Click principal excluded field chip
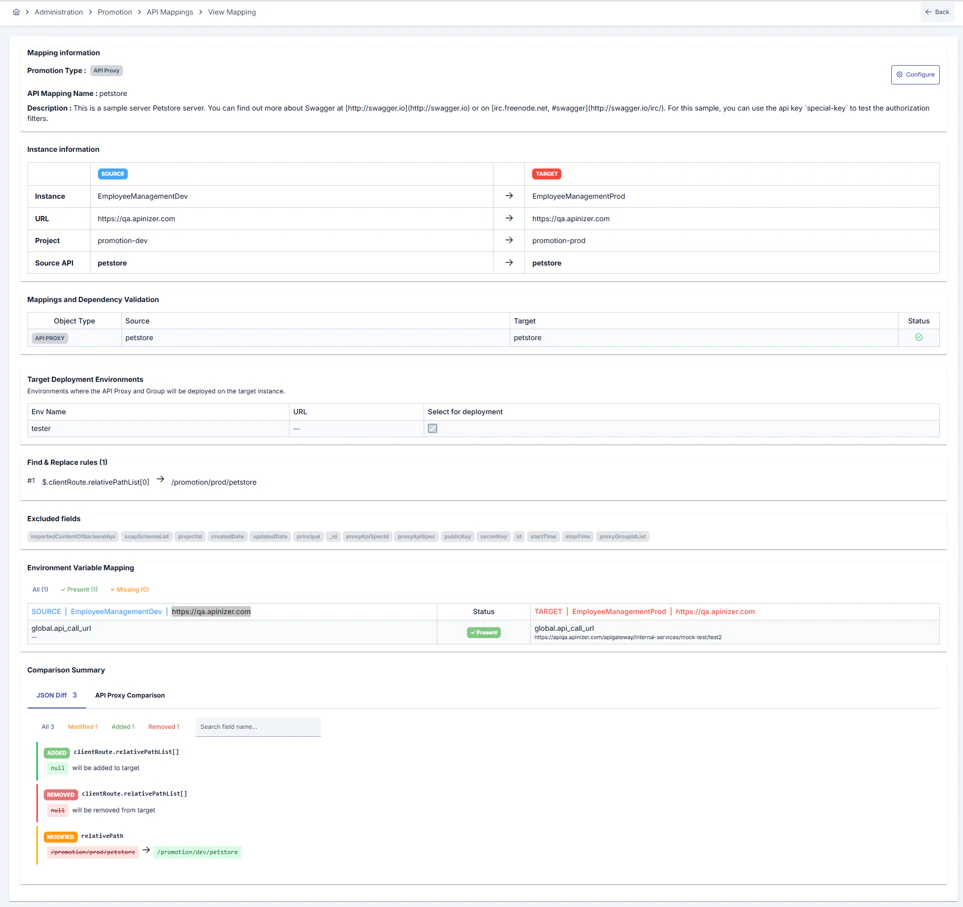The image size is (963, 907). point(308,537)
